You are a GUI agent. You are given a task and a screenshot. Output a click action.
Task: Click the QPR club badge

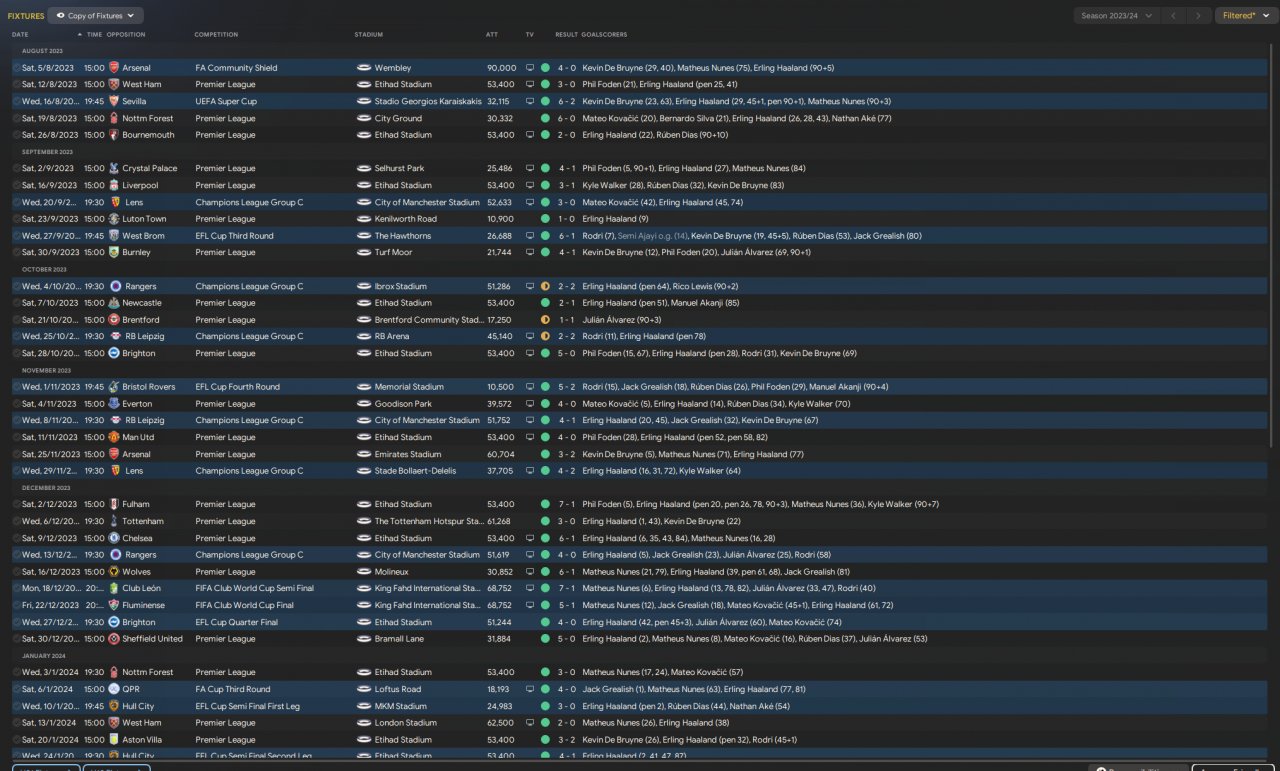pos(114,689)
